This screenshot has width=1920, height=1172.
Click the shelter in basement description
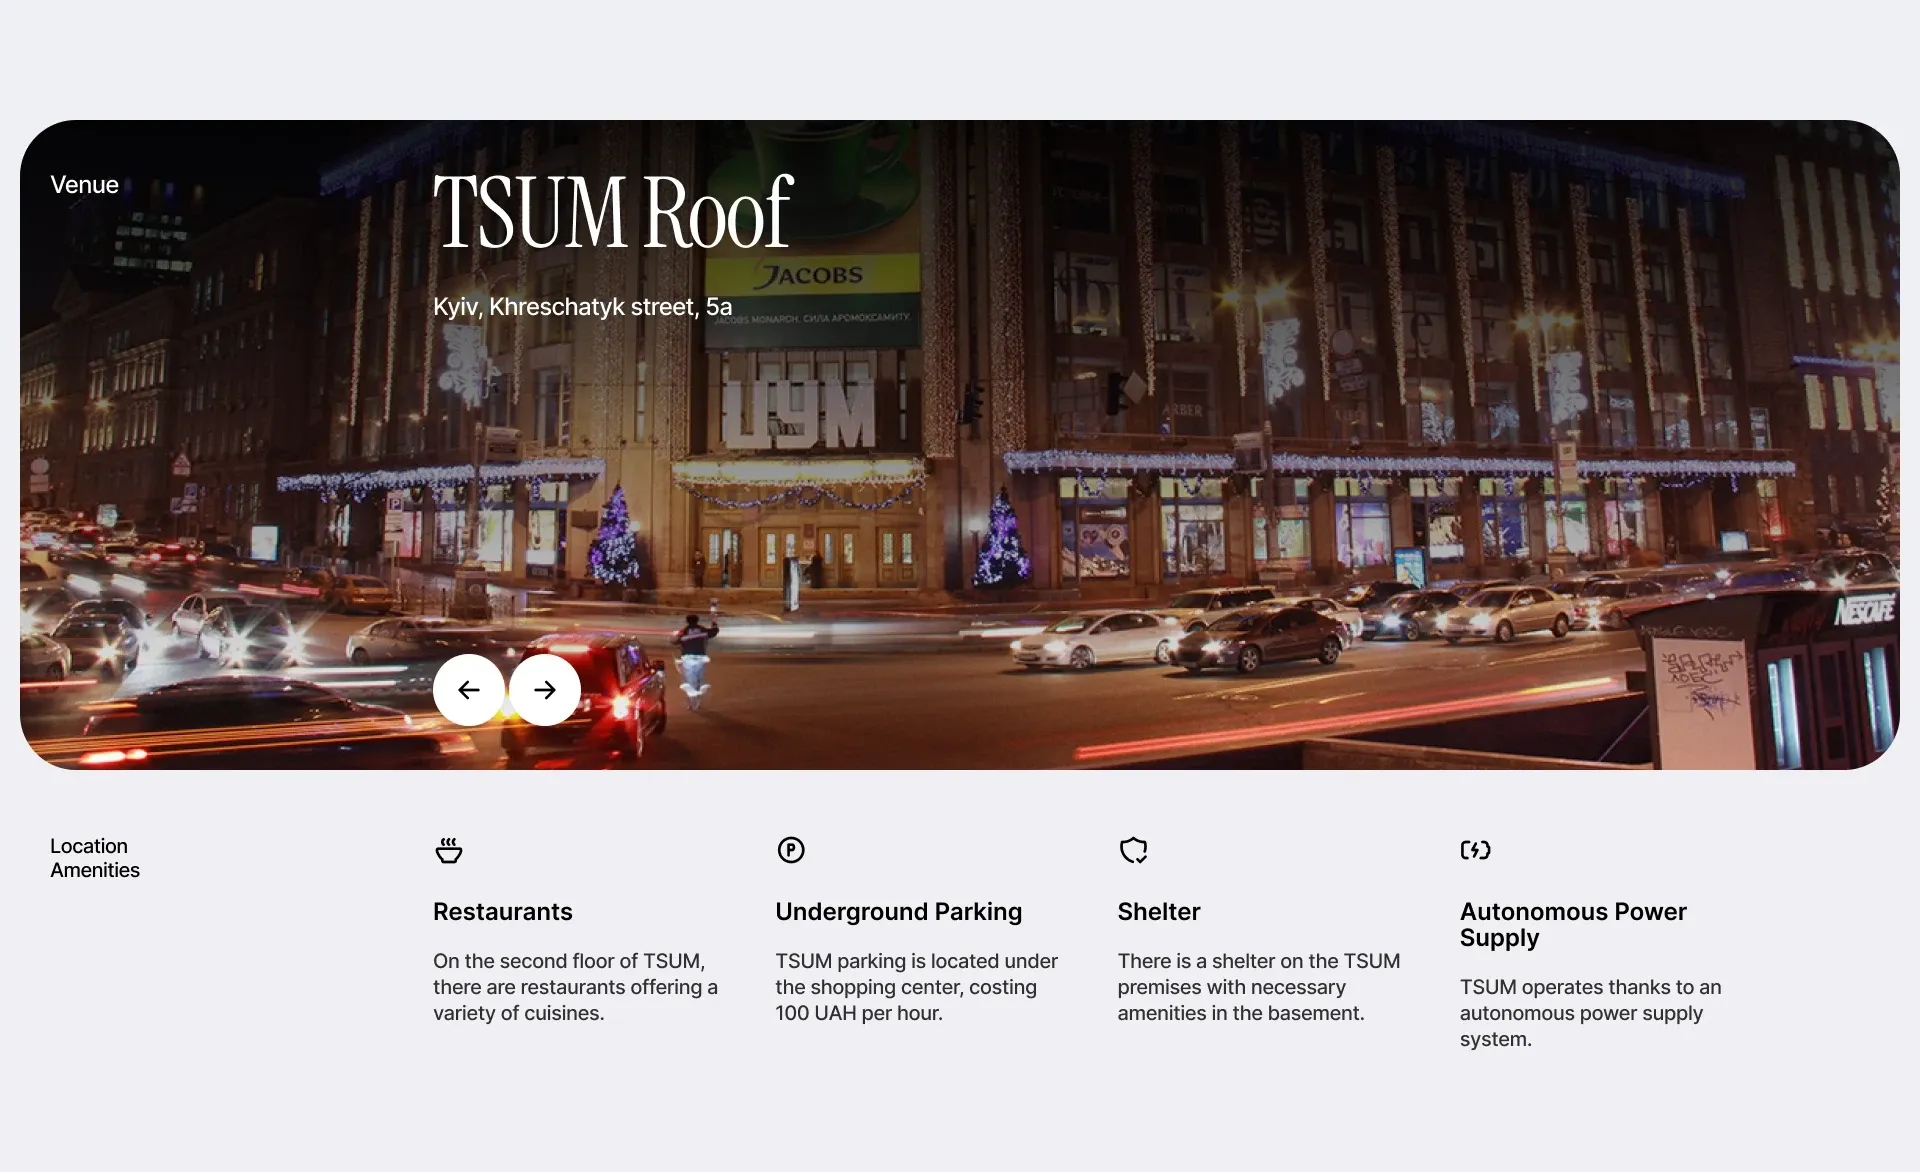point(1258,987)
